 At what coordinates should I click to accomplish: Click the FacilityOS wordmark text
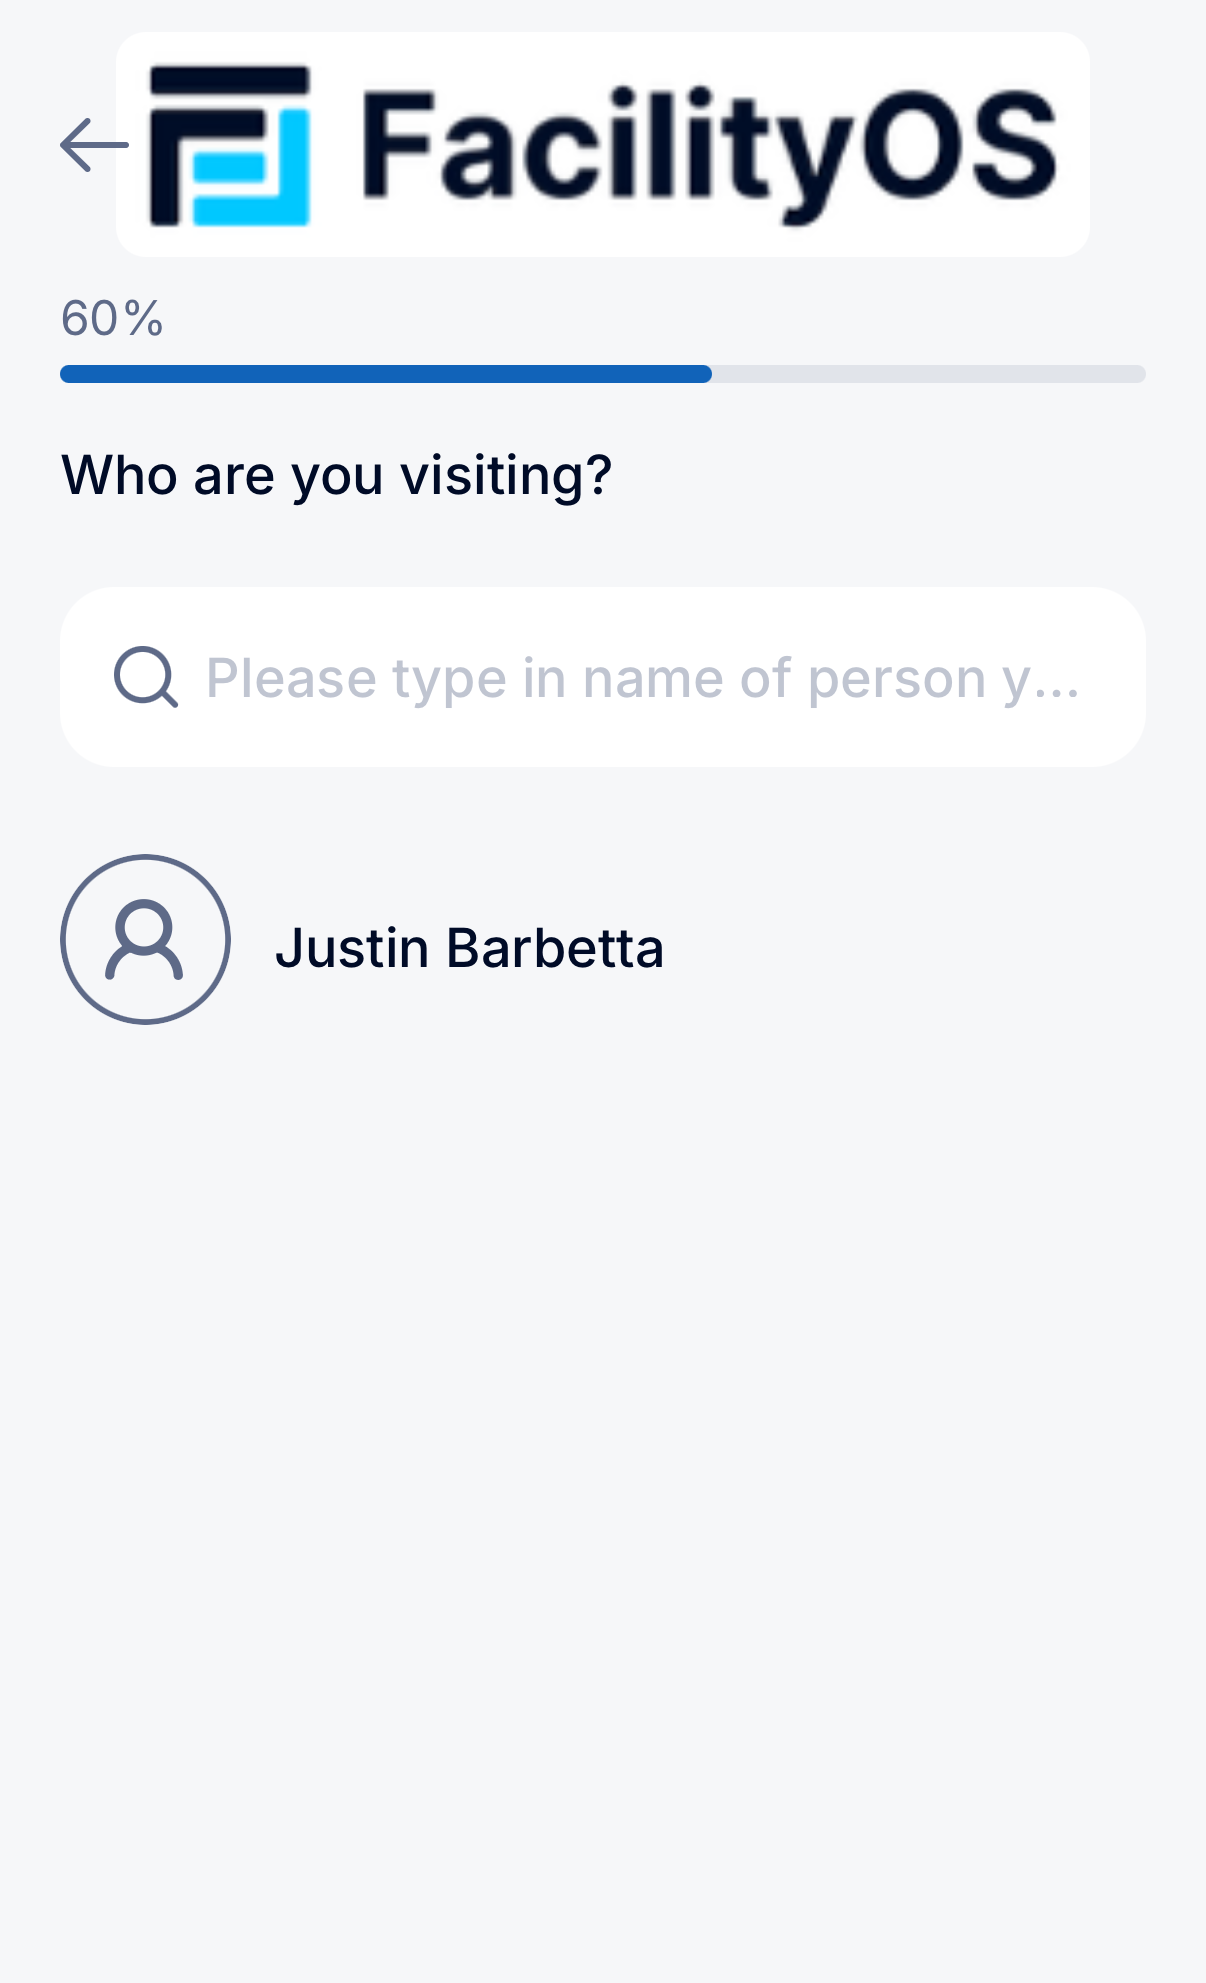[x=708, y=148]
